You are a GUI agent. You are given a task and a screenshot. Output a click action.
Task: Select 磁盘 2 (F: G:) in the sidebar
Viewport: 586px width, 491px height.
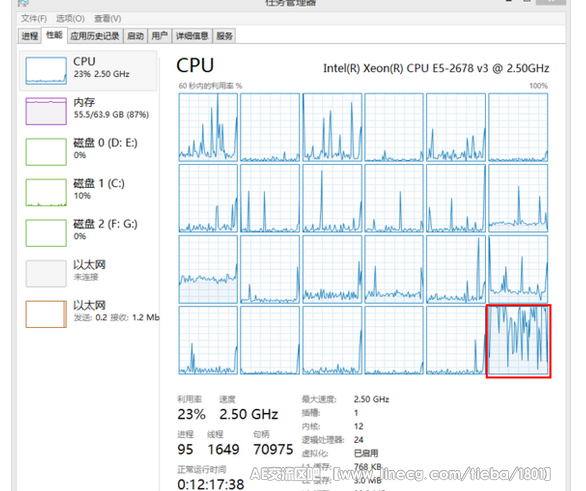click(88, 233)
